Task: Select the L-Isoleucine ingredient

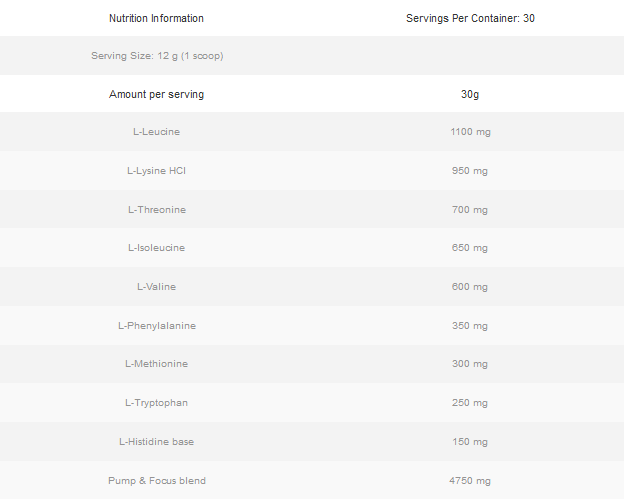Action: point(156,248)
